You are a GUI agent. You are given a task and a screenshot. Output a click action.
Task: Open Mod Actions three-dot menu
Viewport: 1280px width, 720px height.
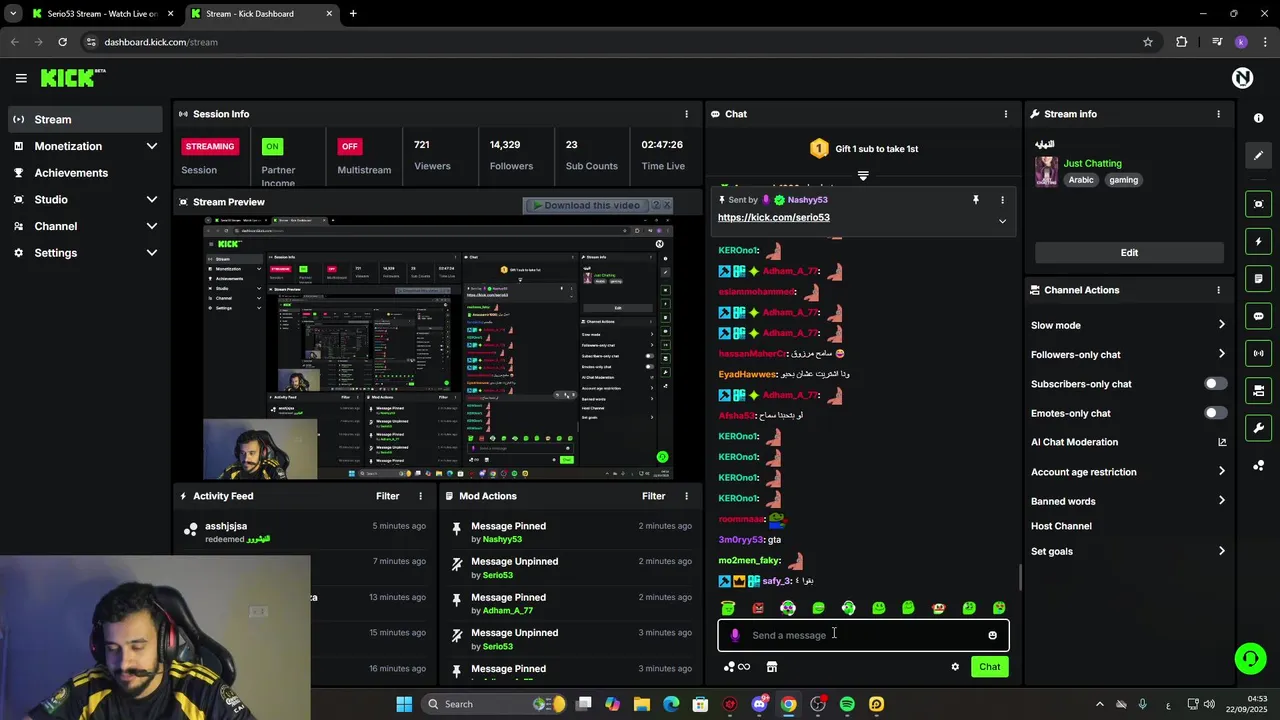pyautogui.click(x=686, y=496)
